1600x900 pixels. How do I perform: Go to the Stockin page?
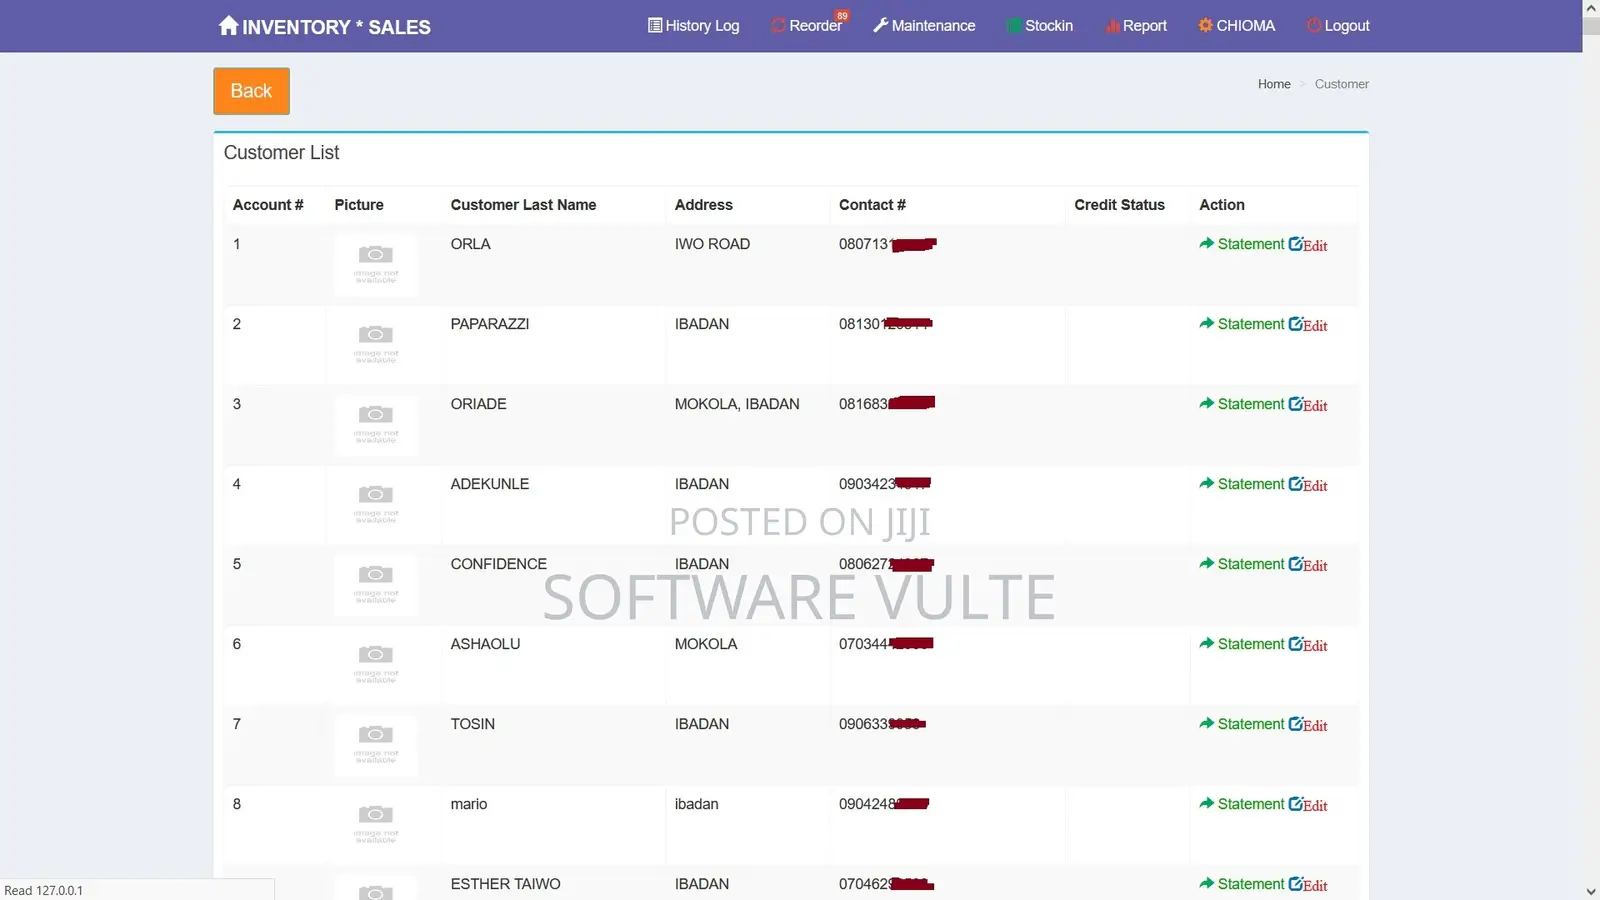[x=1040, y=26]
